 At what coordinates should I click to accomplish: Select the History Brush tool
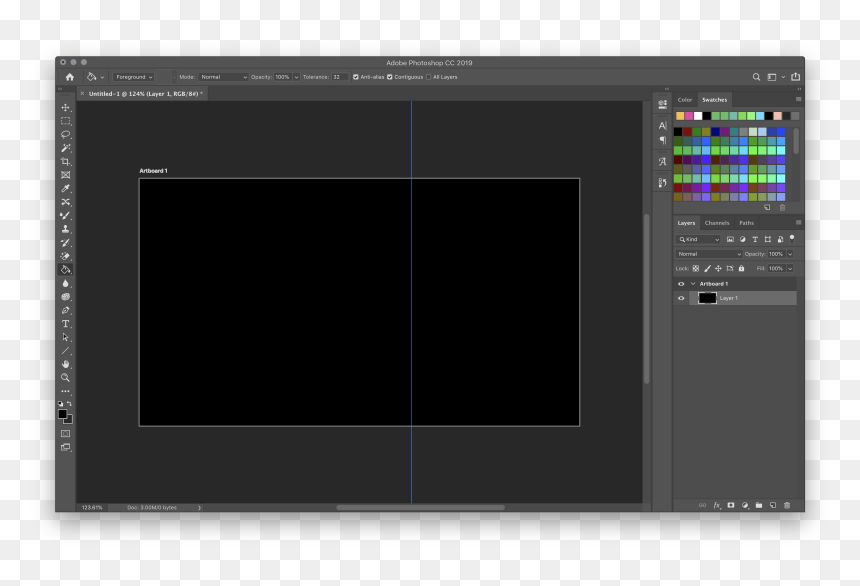pyautogui.click(x=65, y=243)
